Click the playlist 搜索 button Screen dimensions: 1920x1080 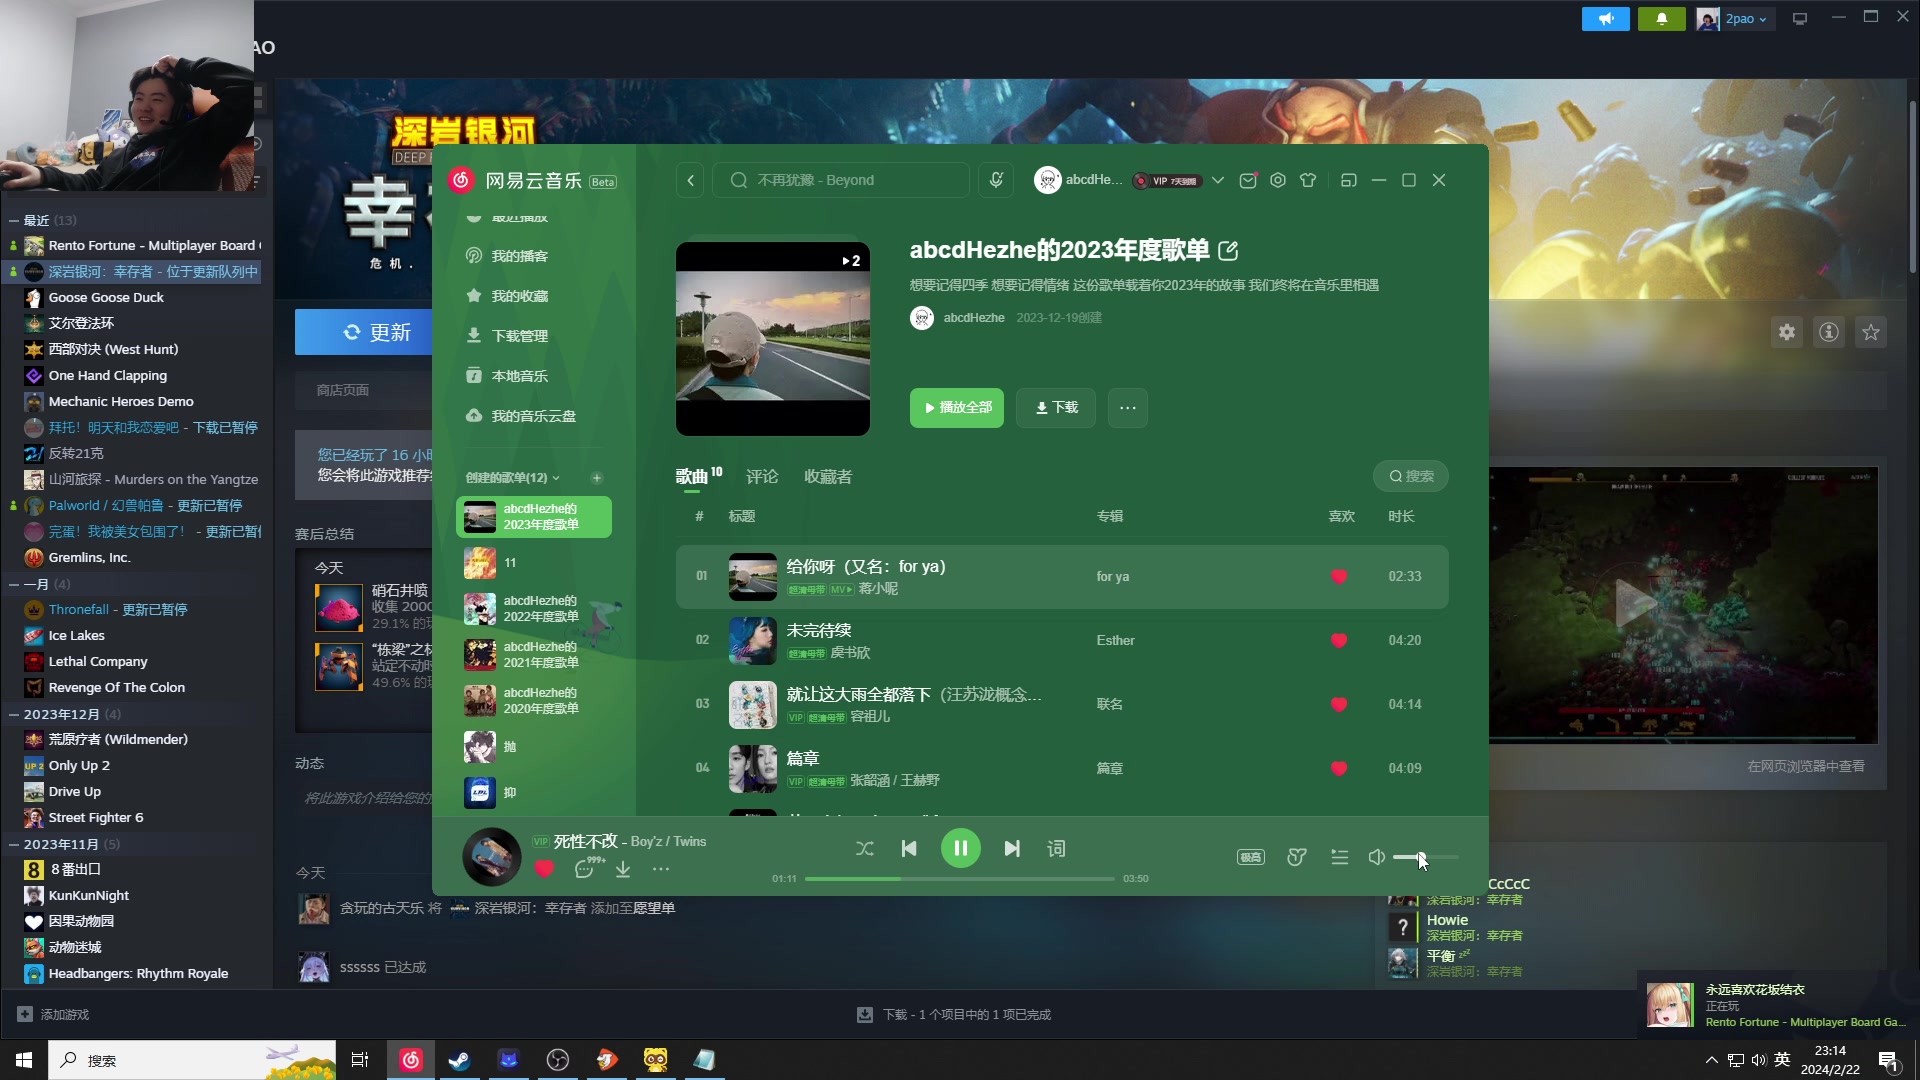(x=1411, y=476)
